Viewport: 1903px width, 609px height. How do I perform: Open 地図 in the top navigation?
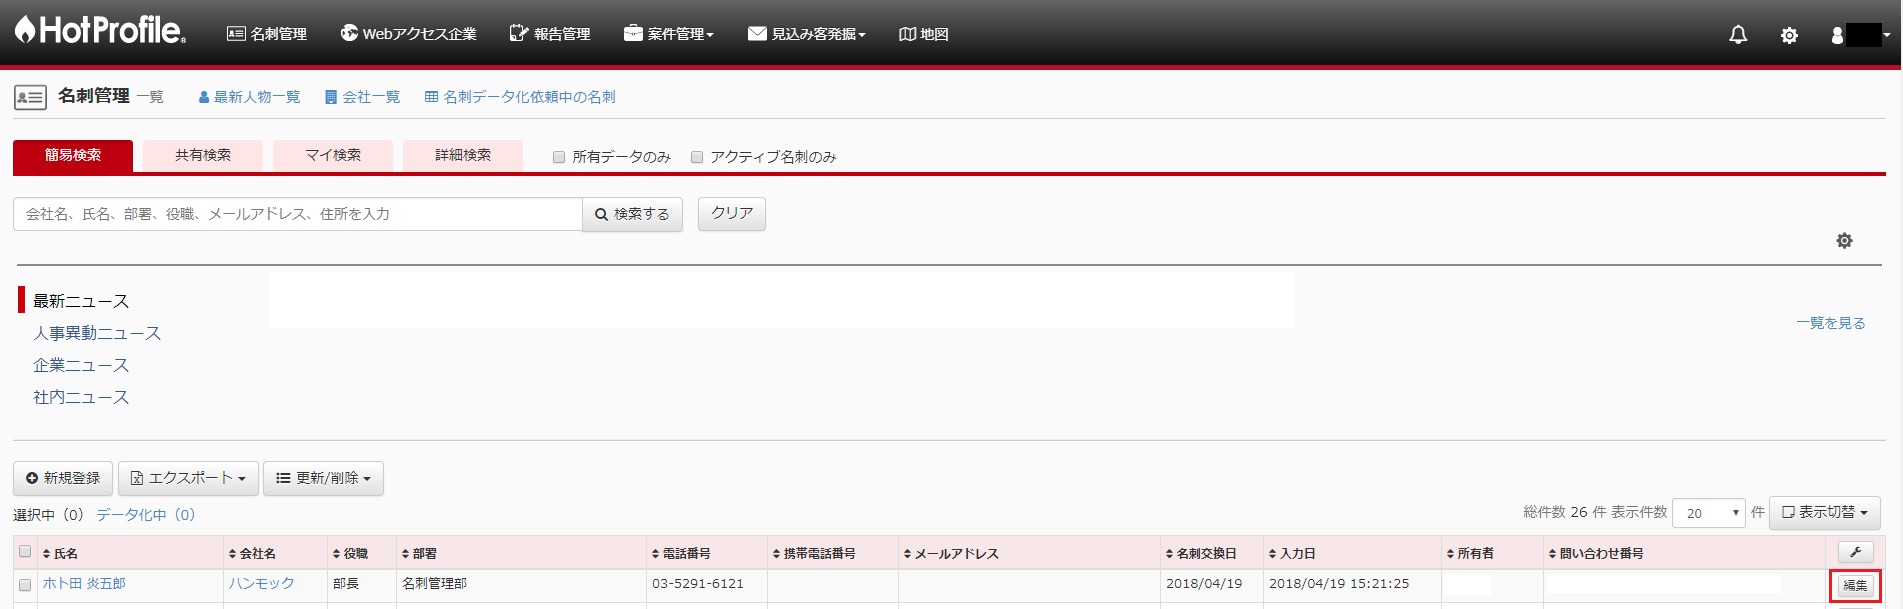tap(923, 34)
